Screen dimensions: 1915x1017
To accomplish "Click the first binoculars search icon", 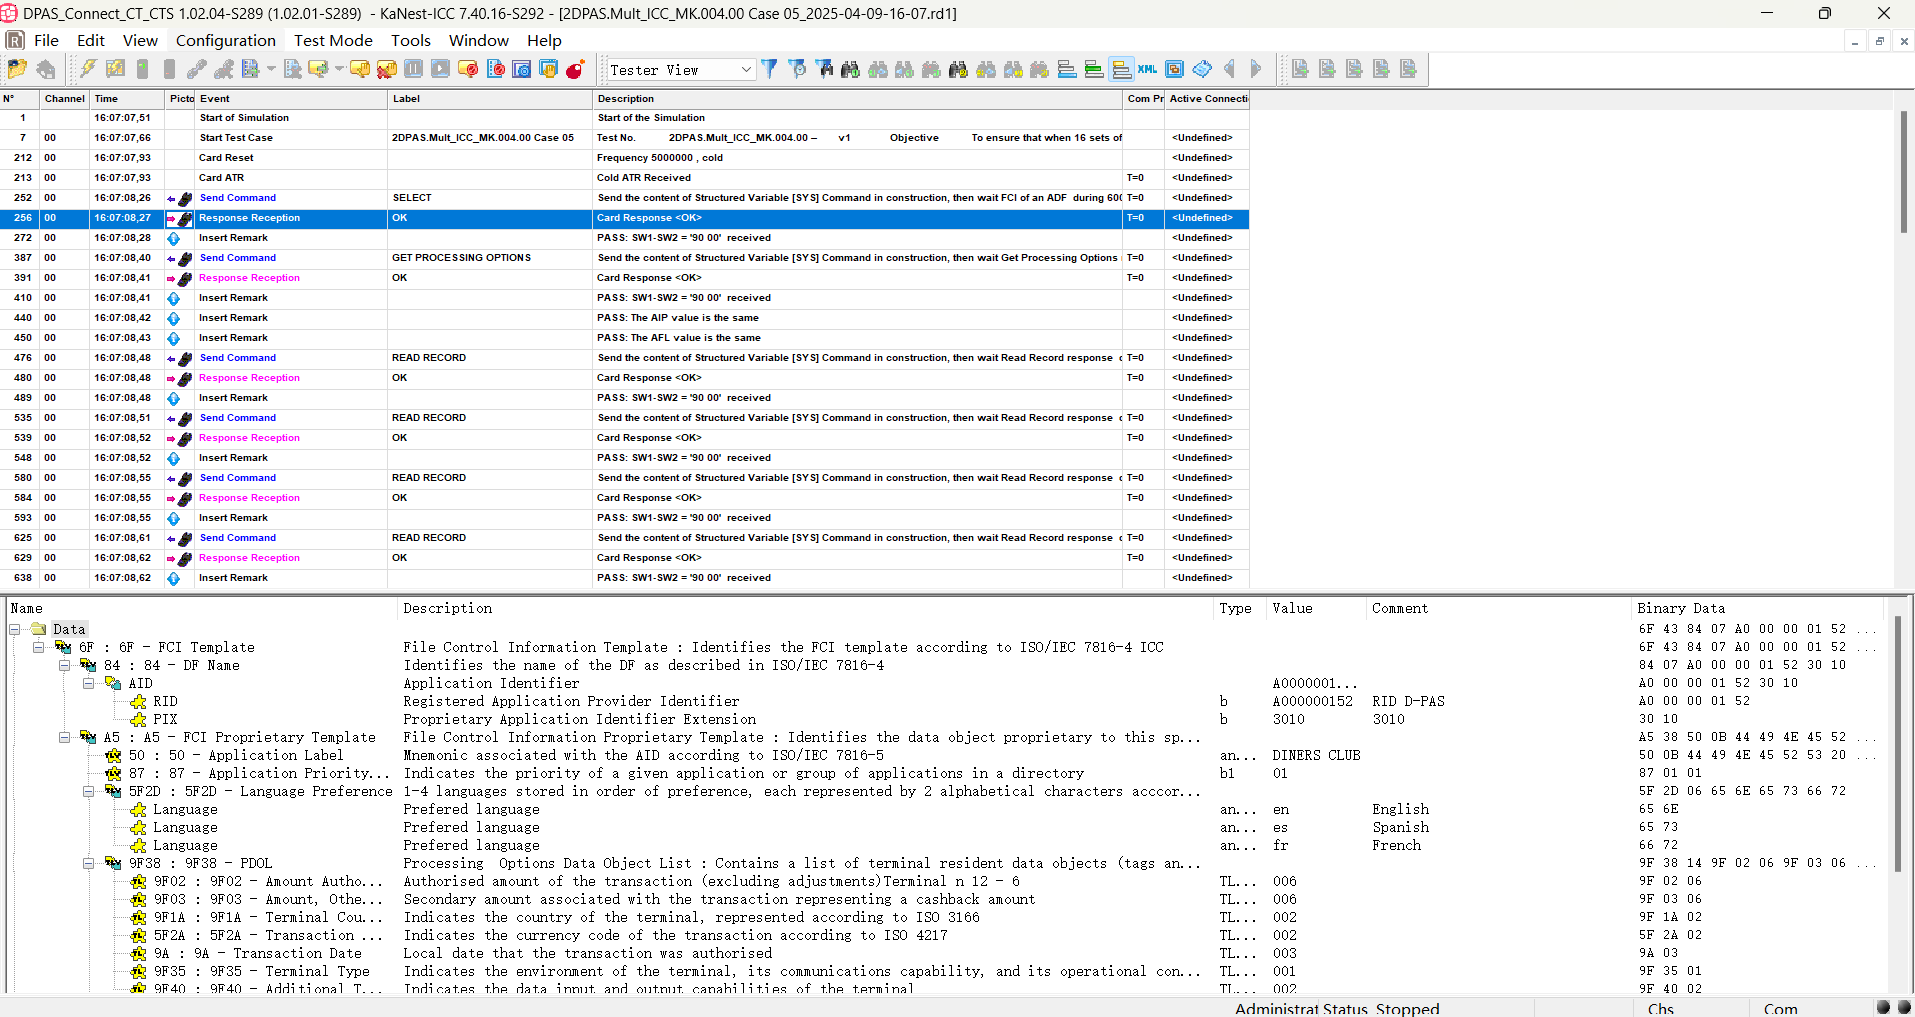I will (x=850, y=69).
